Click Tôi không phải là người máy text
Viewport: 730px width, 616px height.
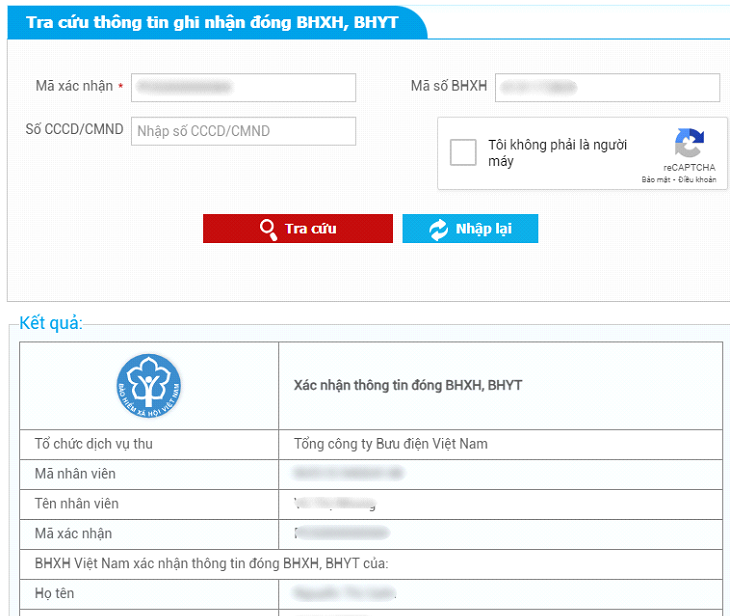(557, 153)
